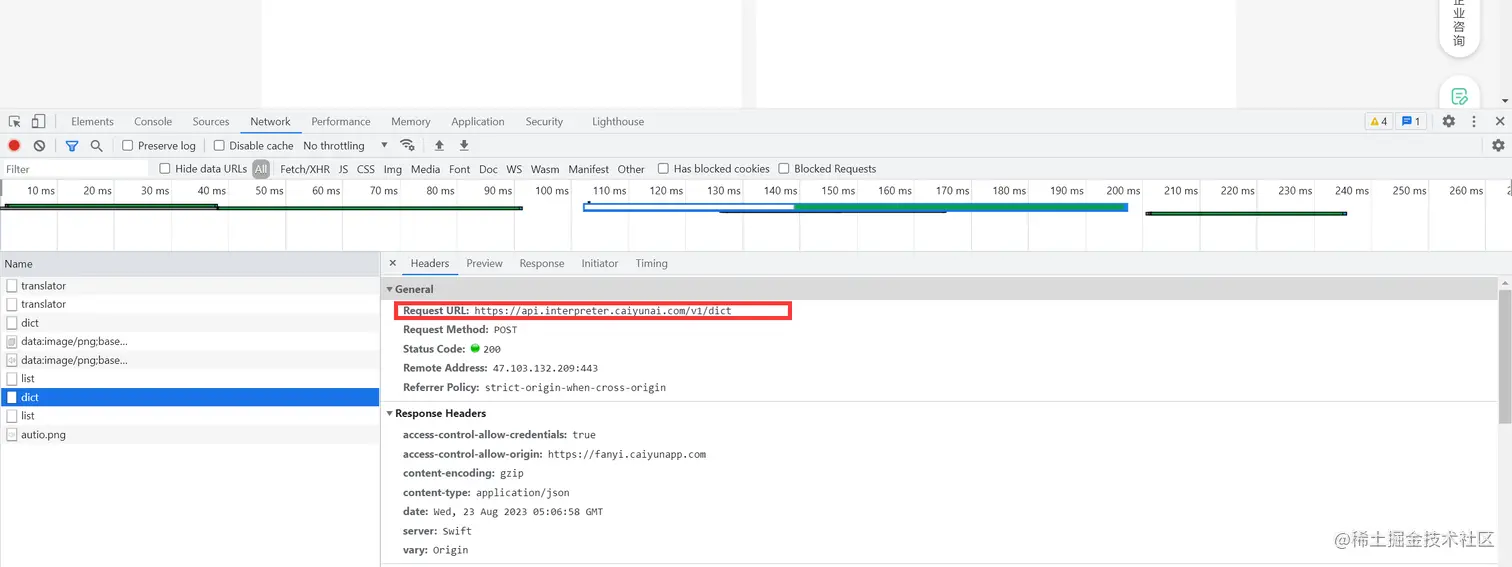Open the Security tab

pos(545,121)
